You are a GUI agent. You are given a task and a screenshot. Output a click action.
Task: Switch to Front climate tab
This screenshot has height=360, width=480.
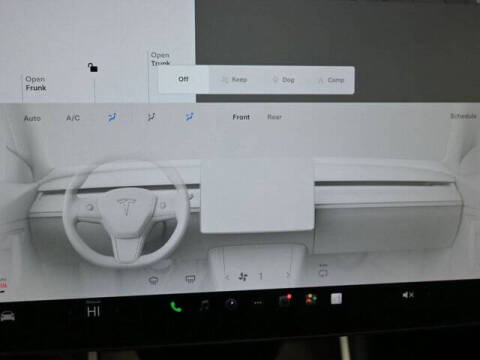click(241, 117)
